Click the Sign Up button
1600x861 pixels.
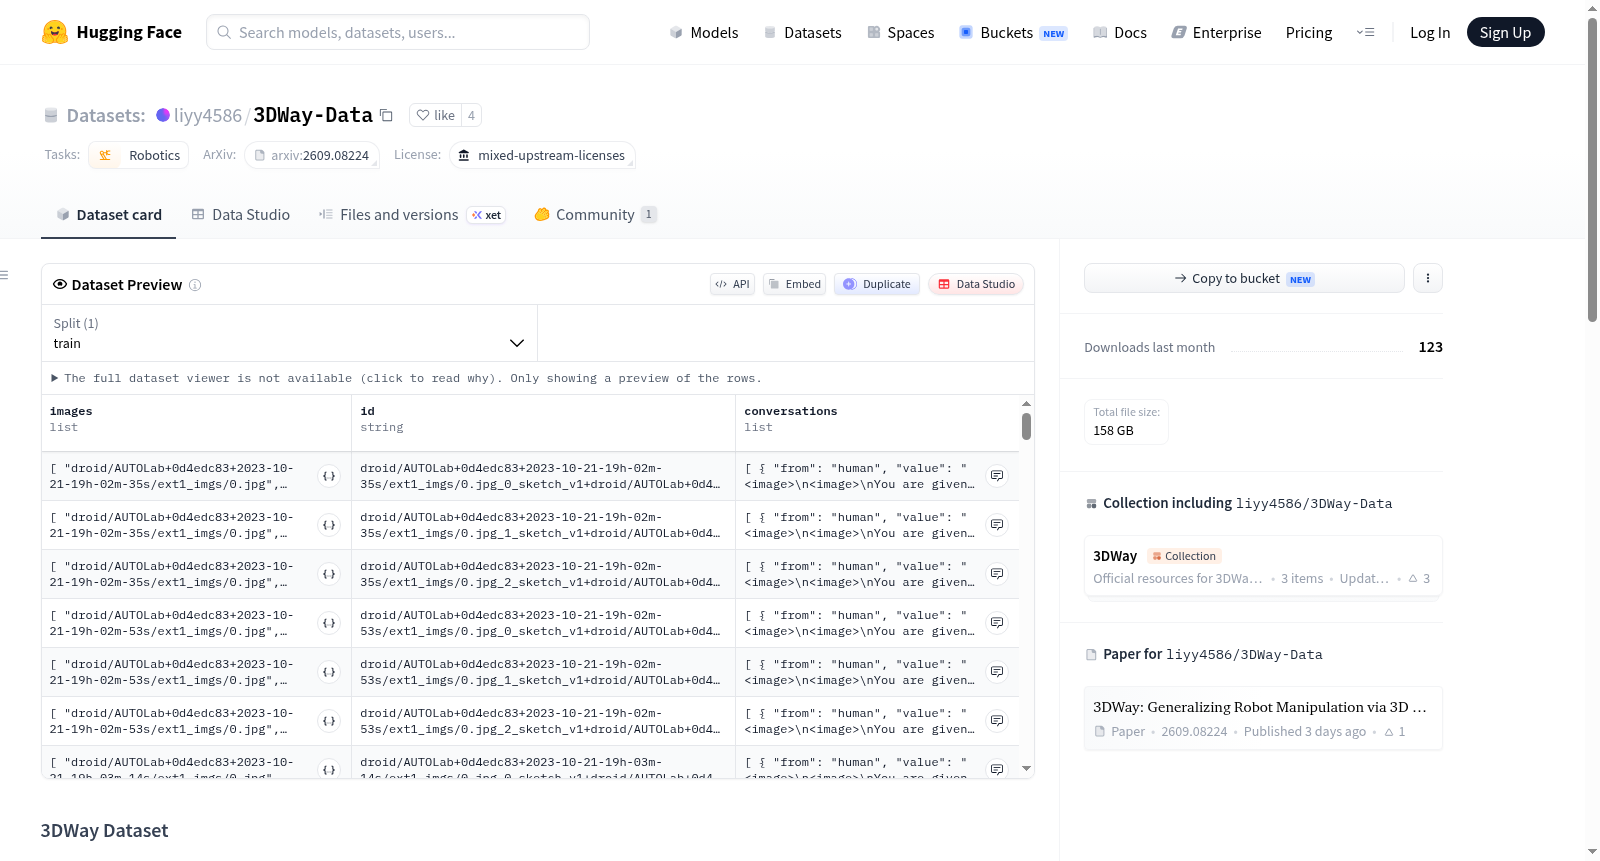click(x=1506, y=32)
